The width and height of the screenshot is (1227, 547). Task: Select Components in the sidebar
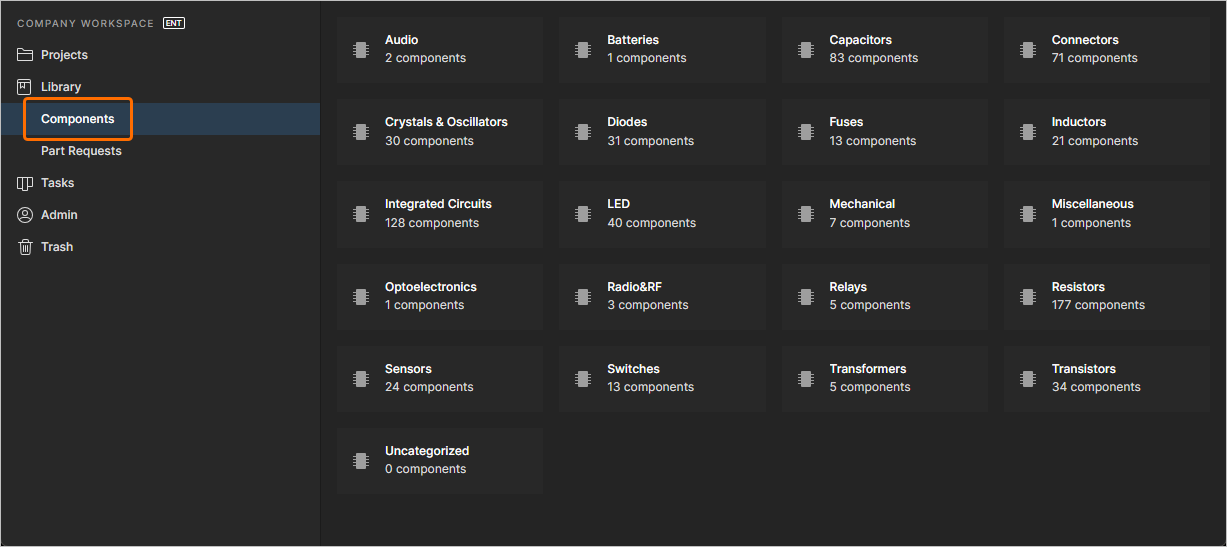coord(78,119)
